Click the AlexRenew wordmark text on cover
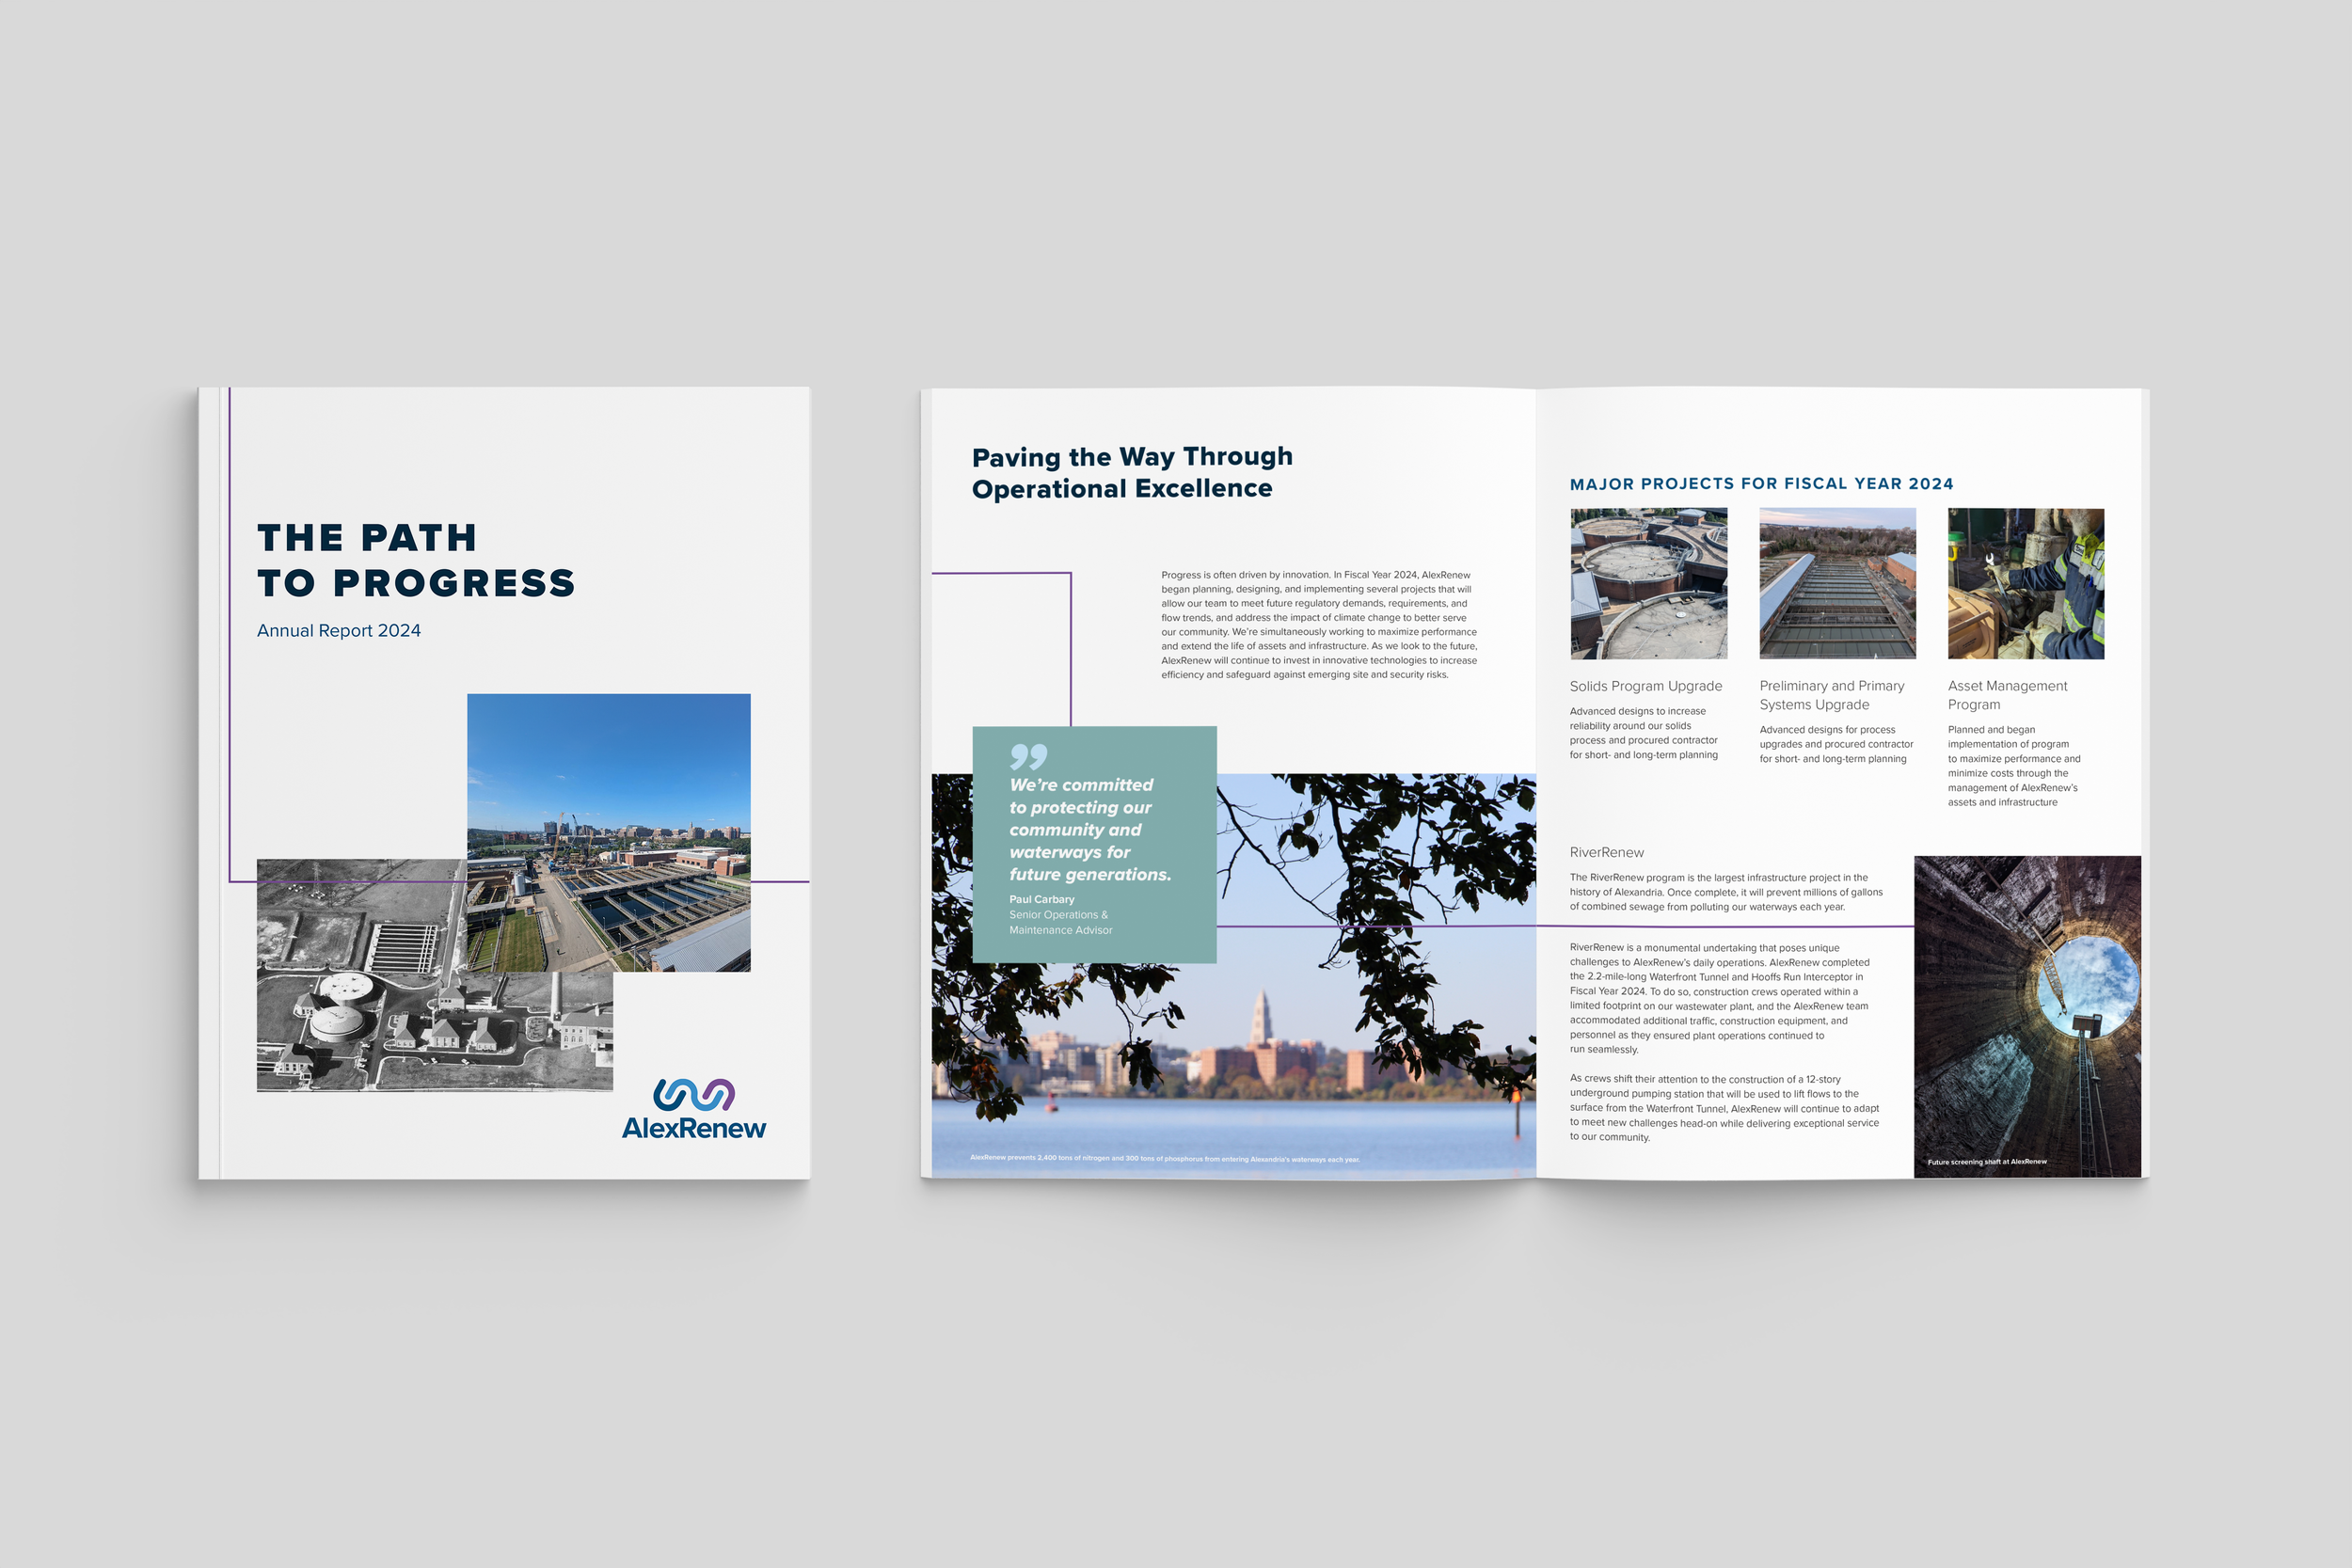Screen dimensions: 2352x1568 (x=694, y=1128)
